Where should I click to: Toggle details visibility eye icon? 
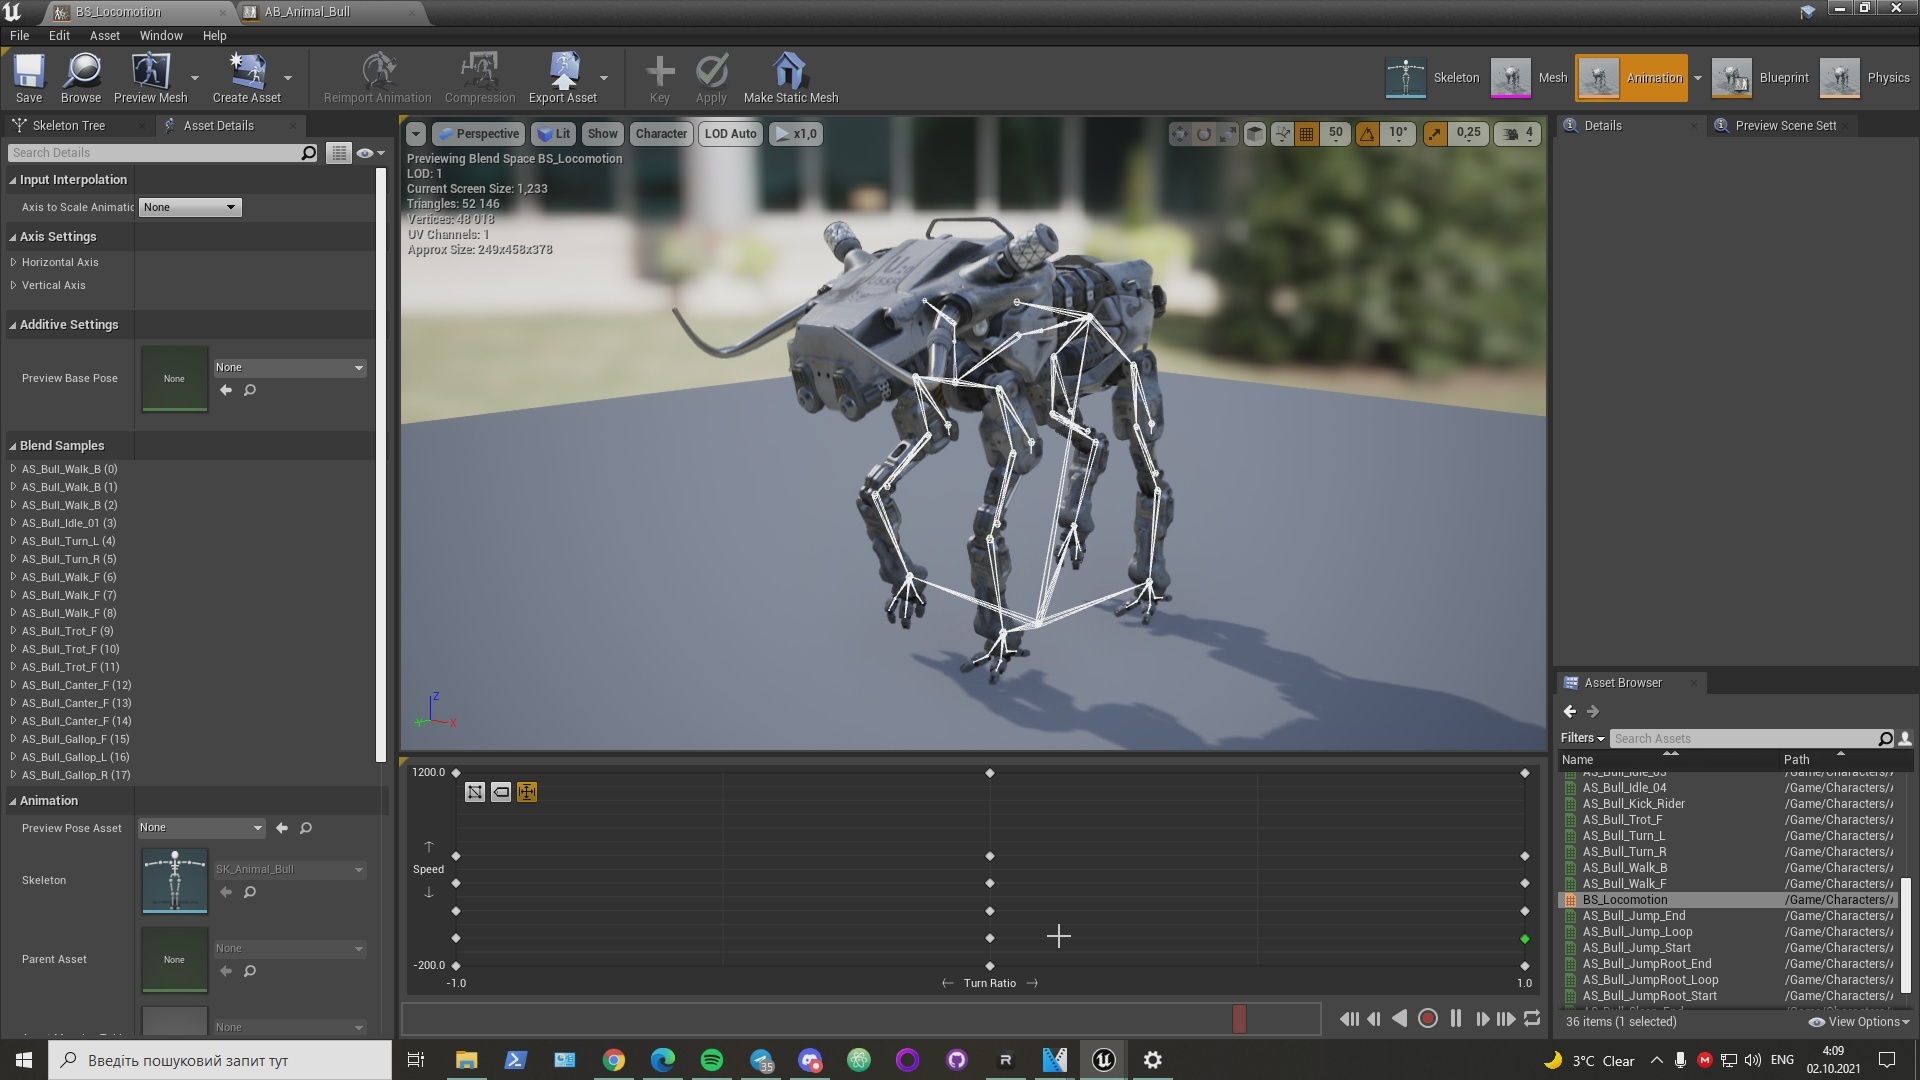click(365, 153)
